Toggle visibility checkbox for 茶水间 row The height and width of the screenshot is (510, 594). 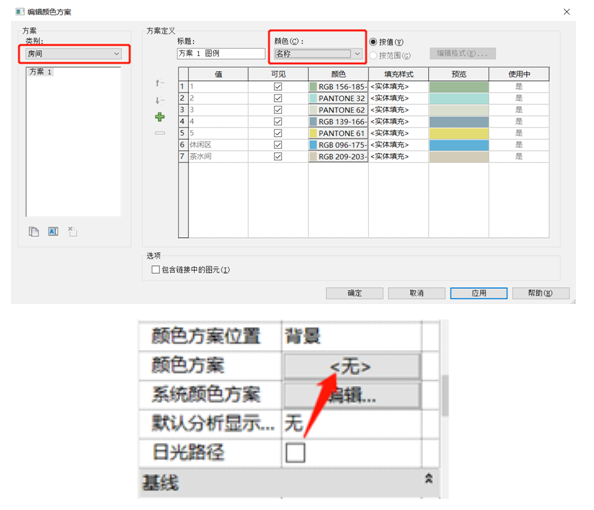tap(278, 156)
